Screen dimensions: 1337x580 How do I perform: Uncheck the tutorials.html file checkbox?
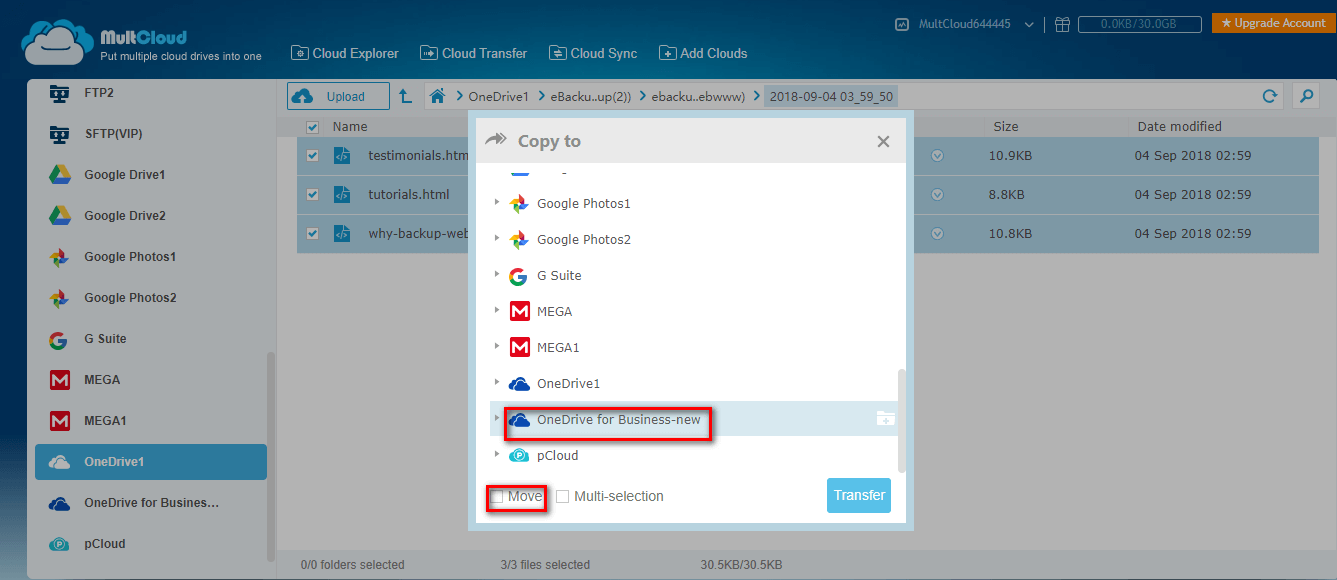tap(312, 195)
